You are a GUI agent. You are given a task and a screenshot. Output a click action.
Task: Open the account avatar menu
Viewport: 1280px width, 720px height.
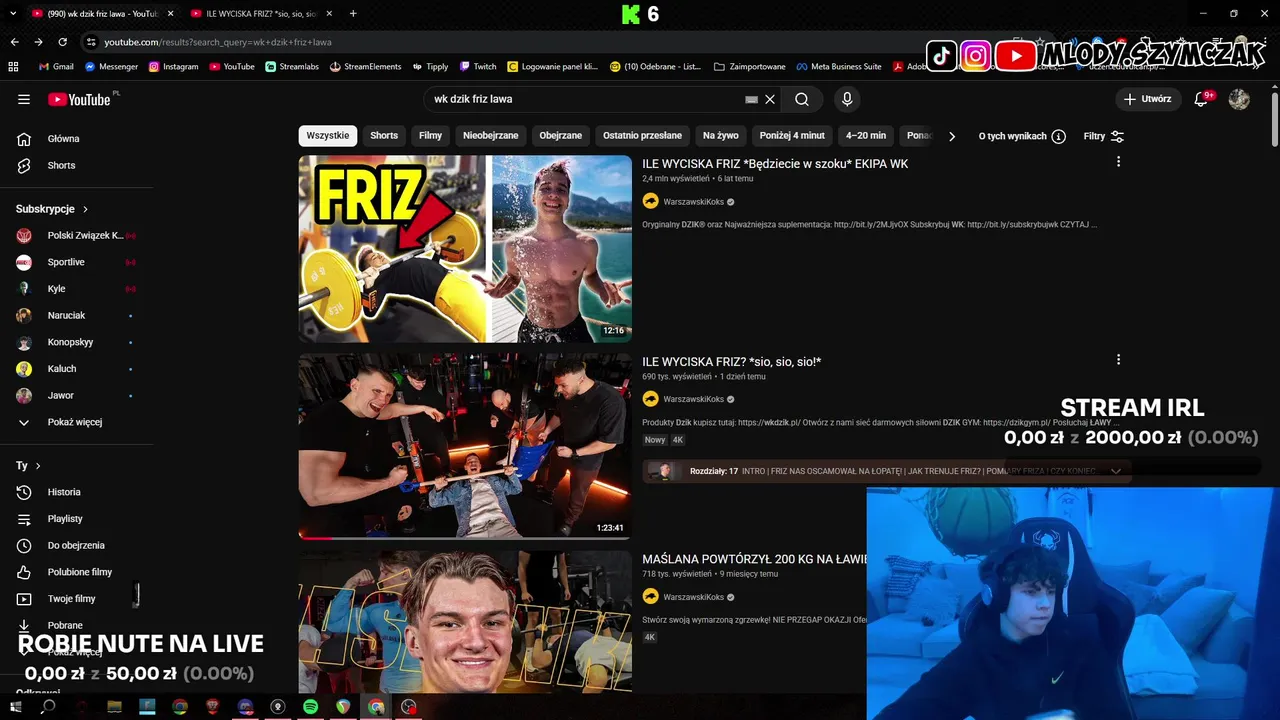pyautogui.click(x=1239, y=99)
